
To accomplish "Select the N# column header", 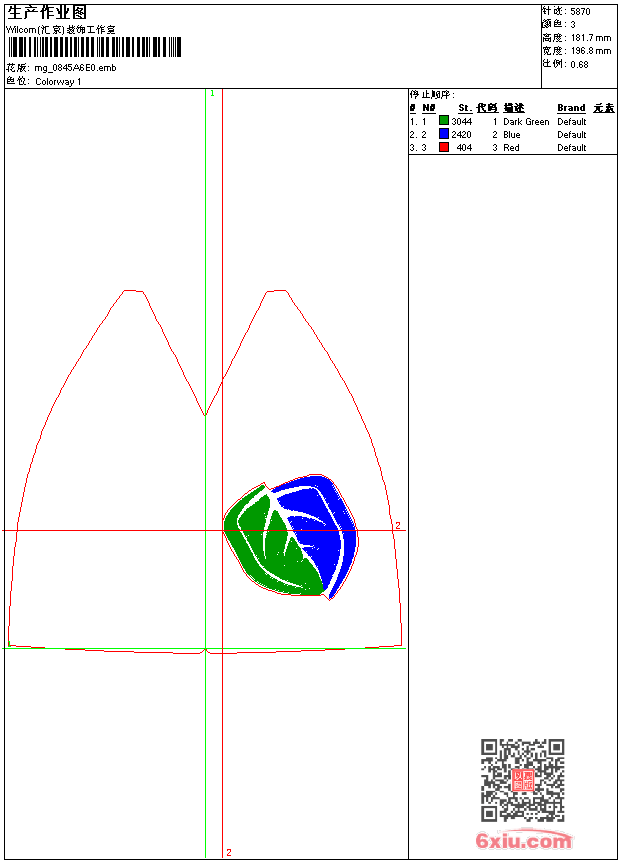I will click(x=428, y=108).
